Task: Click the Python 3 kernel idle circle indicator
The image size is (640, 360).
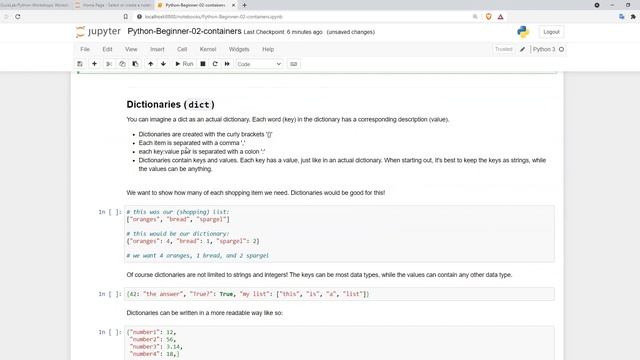Action: click(x=562, y=49)
